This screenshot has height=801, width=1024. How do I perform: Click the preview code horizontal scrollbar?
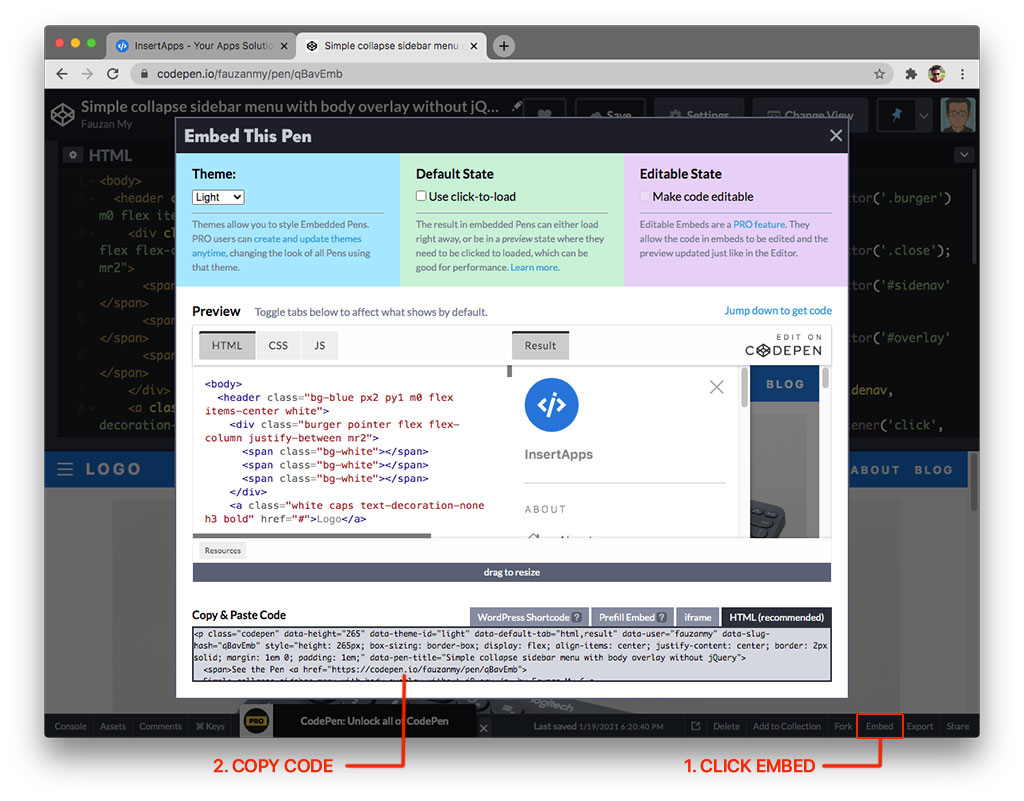[x=312, y=535]
